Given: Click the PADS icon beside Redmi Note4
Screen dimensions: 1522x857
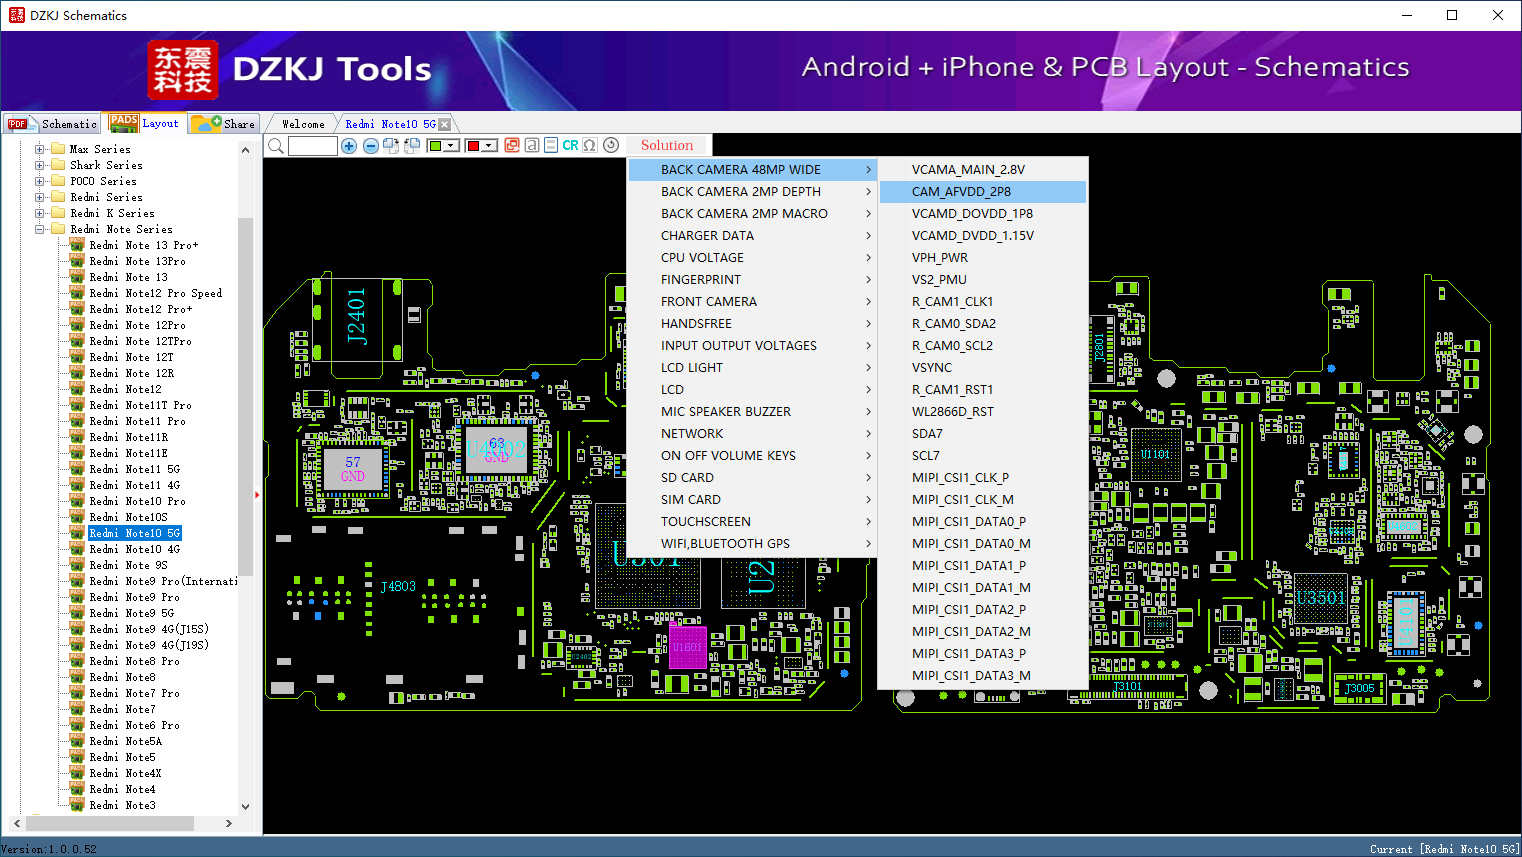Looking at the screenshot, I should [x=77, y=789].
